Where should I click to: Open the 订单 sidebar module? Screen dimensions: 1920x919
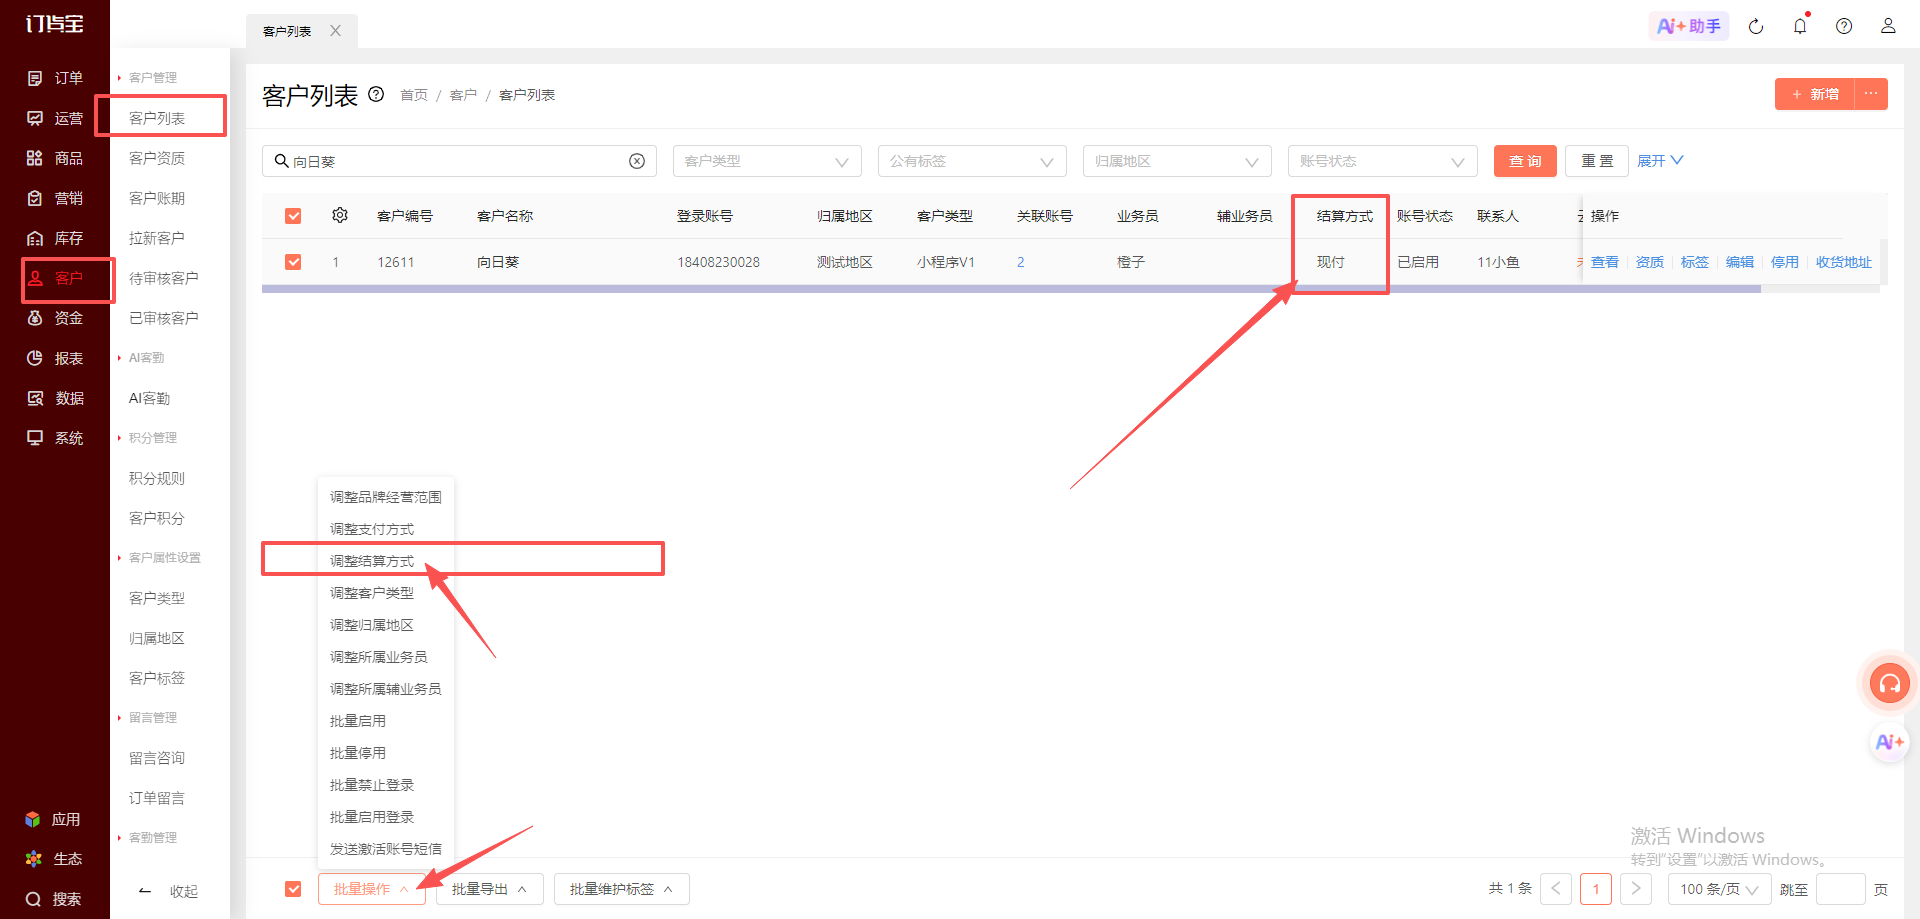(x=55, y=78)
